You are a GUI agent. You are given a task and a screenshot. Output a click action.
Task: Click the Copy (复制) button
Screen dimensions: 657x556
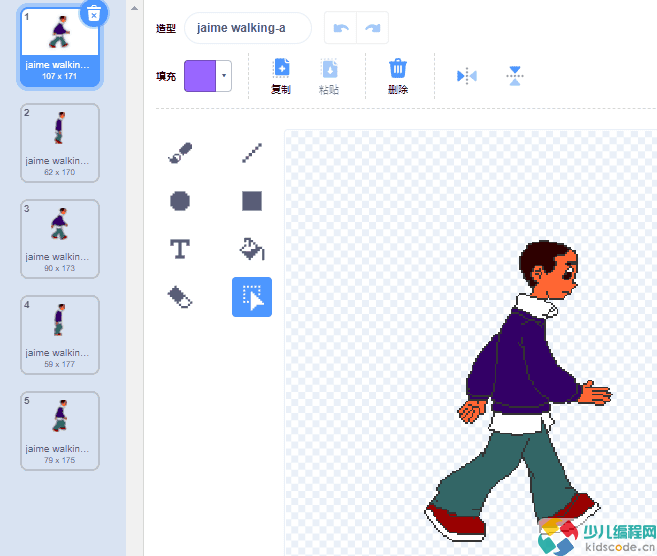(x=281, y=76)
